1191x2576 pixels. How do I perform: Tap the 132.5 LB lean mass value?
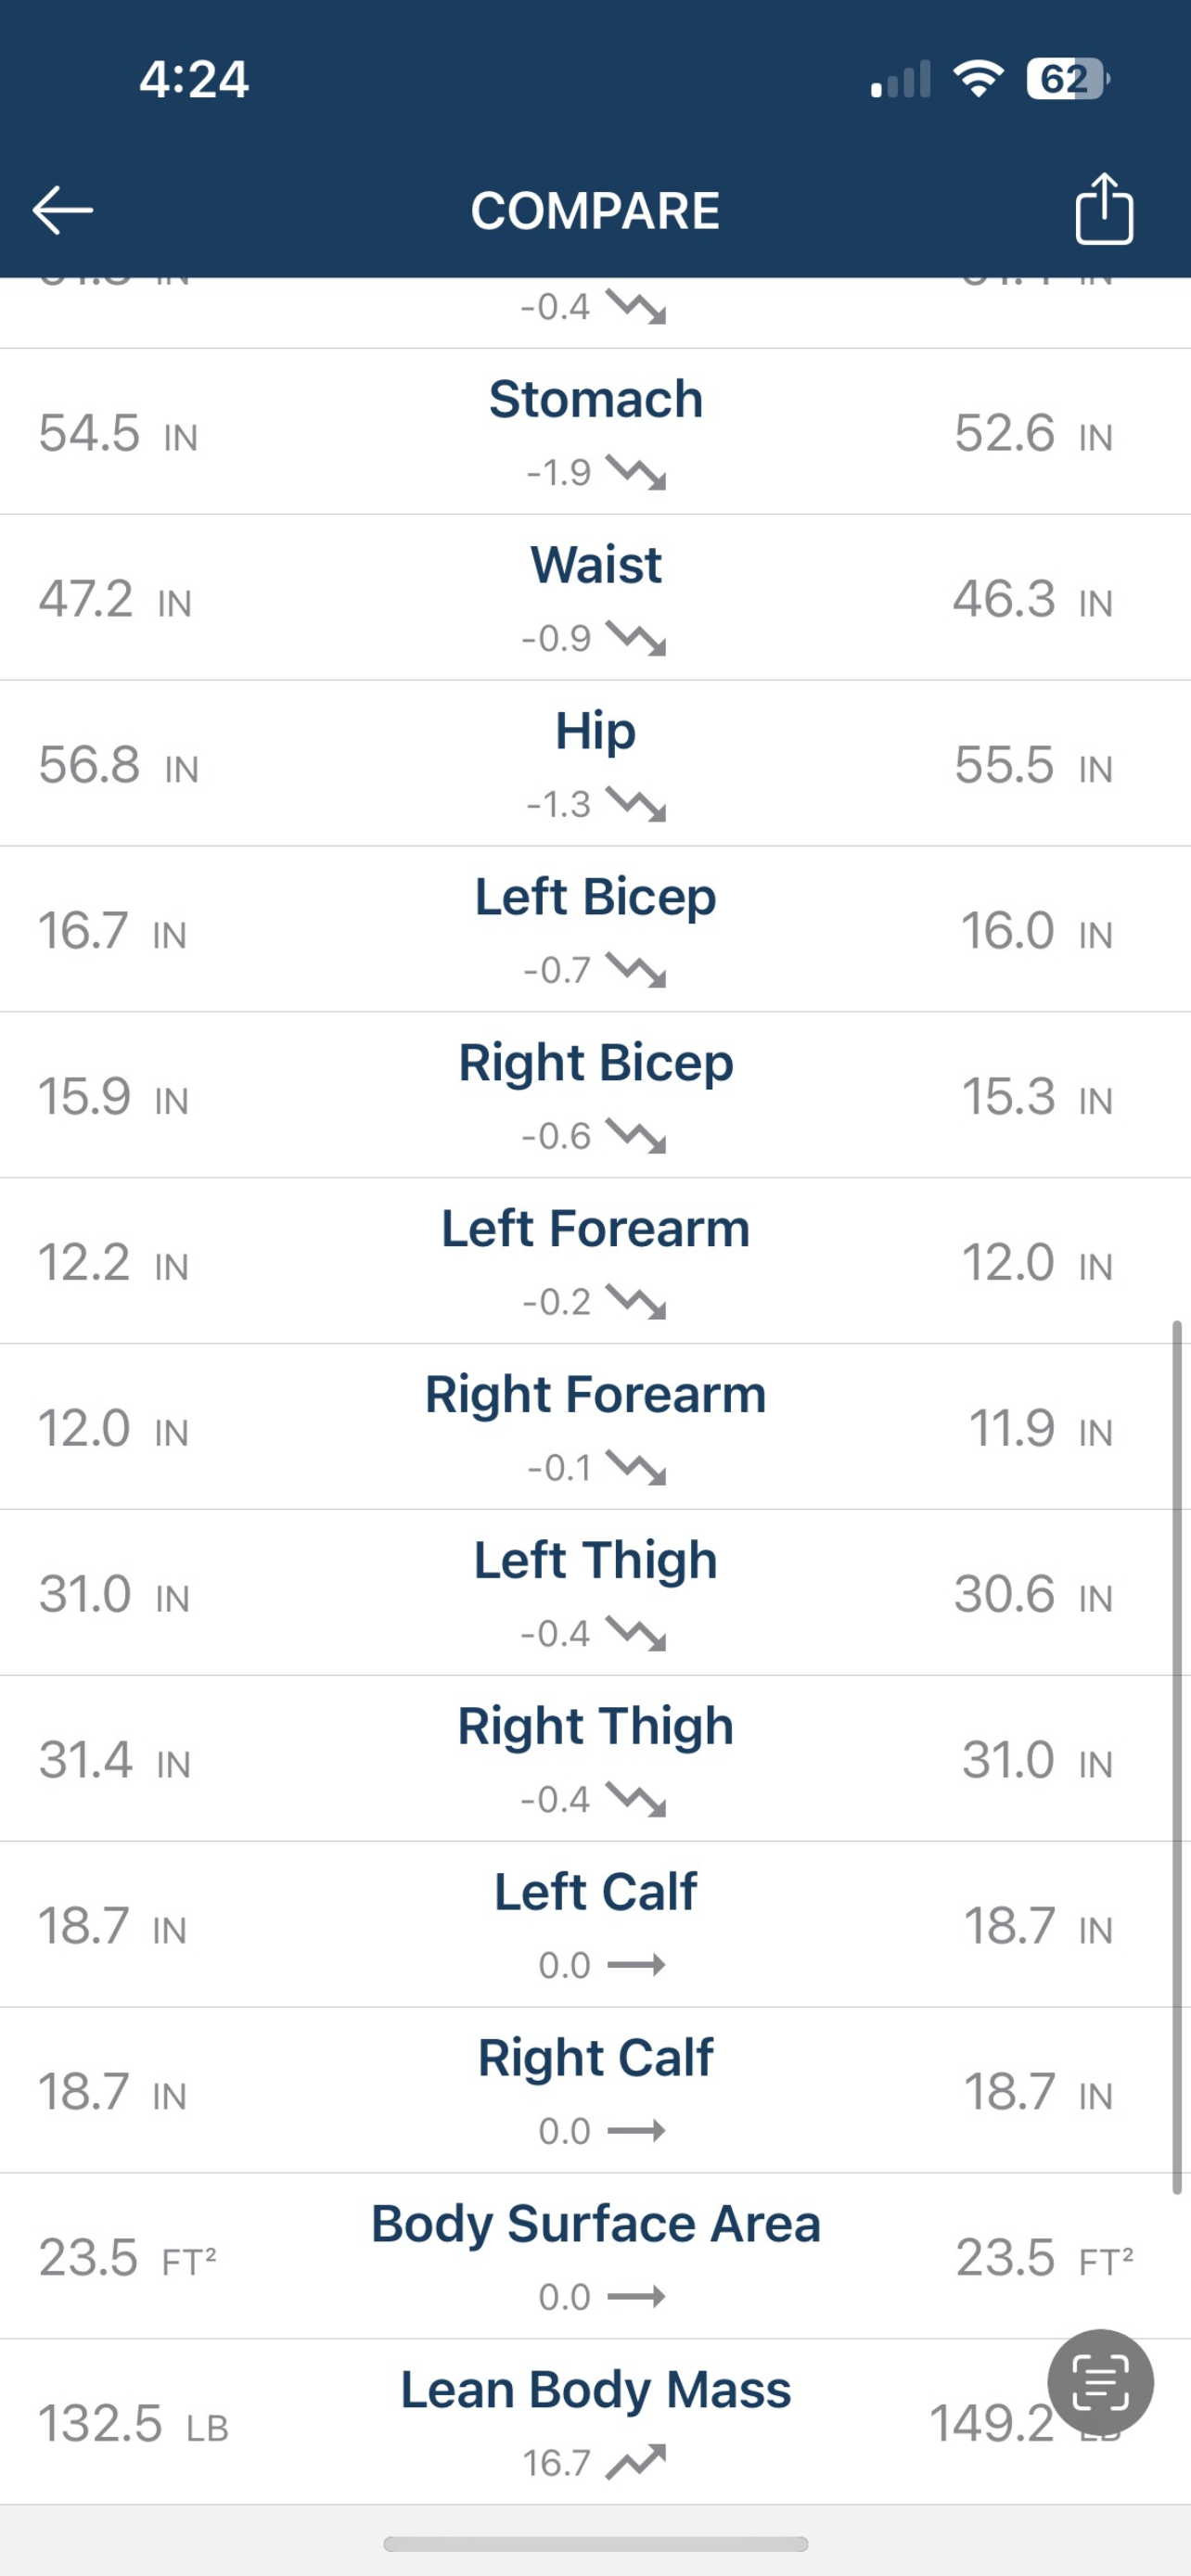(x=134, y=2424)
